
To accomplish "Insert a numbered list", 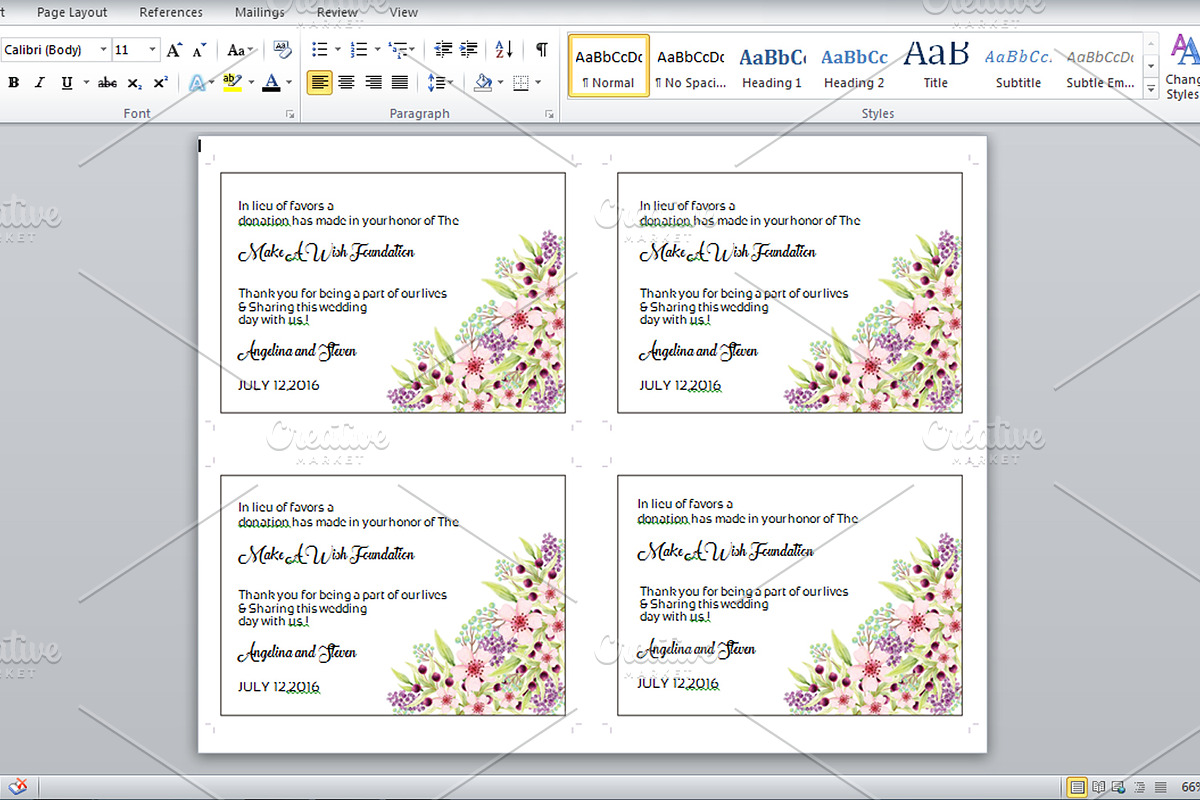I will coord(359,50).
